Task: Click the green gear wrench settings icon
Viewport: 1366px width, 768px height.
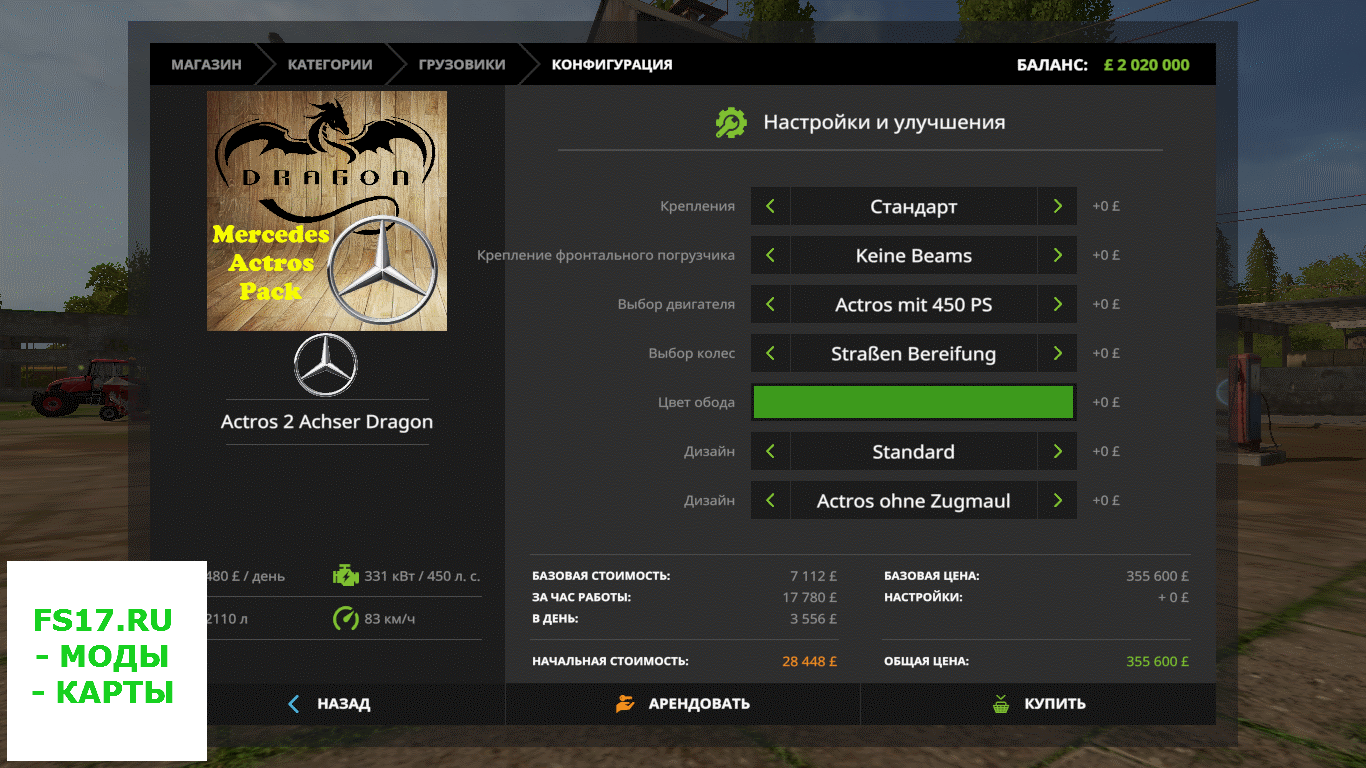Action: pyautogui.click(x=731, y=122)
